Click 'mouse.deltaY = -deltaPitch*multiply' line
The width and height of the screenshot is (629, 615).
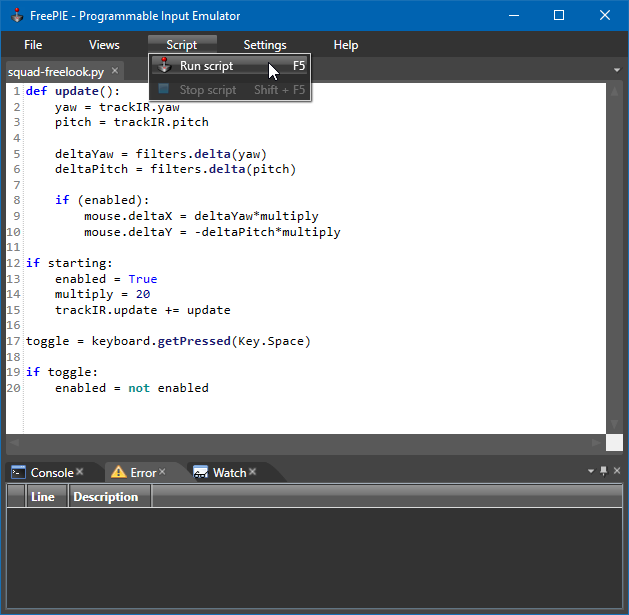pyautogui.click(x=212, y=232)
